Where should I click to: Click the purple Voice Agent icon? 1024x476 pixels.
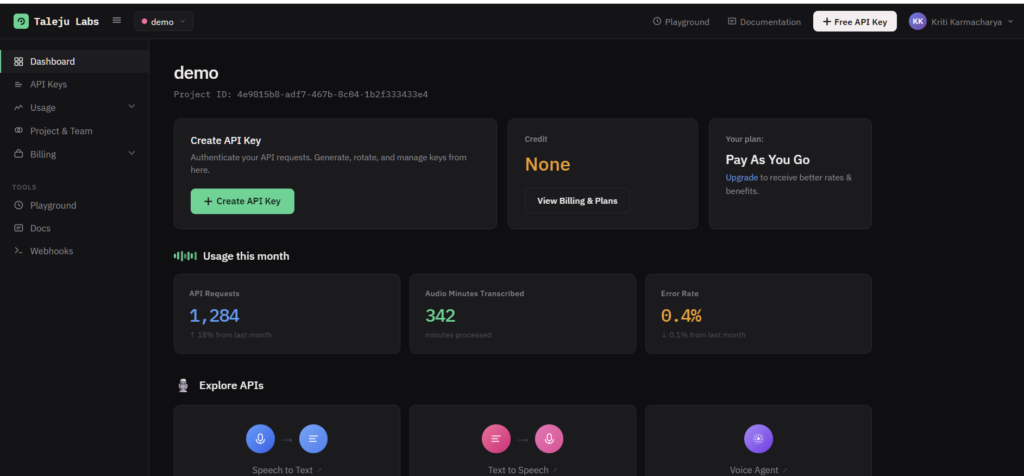pyautogui.click(x=758, y=438)
